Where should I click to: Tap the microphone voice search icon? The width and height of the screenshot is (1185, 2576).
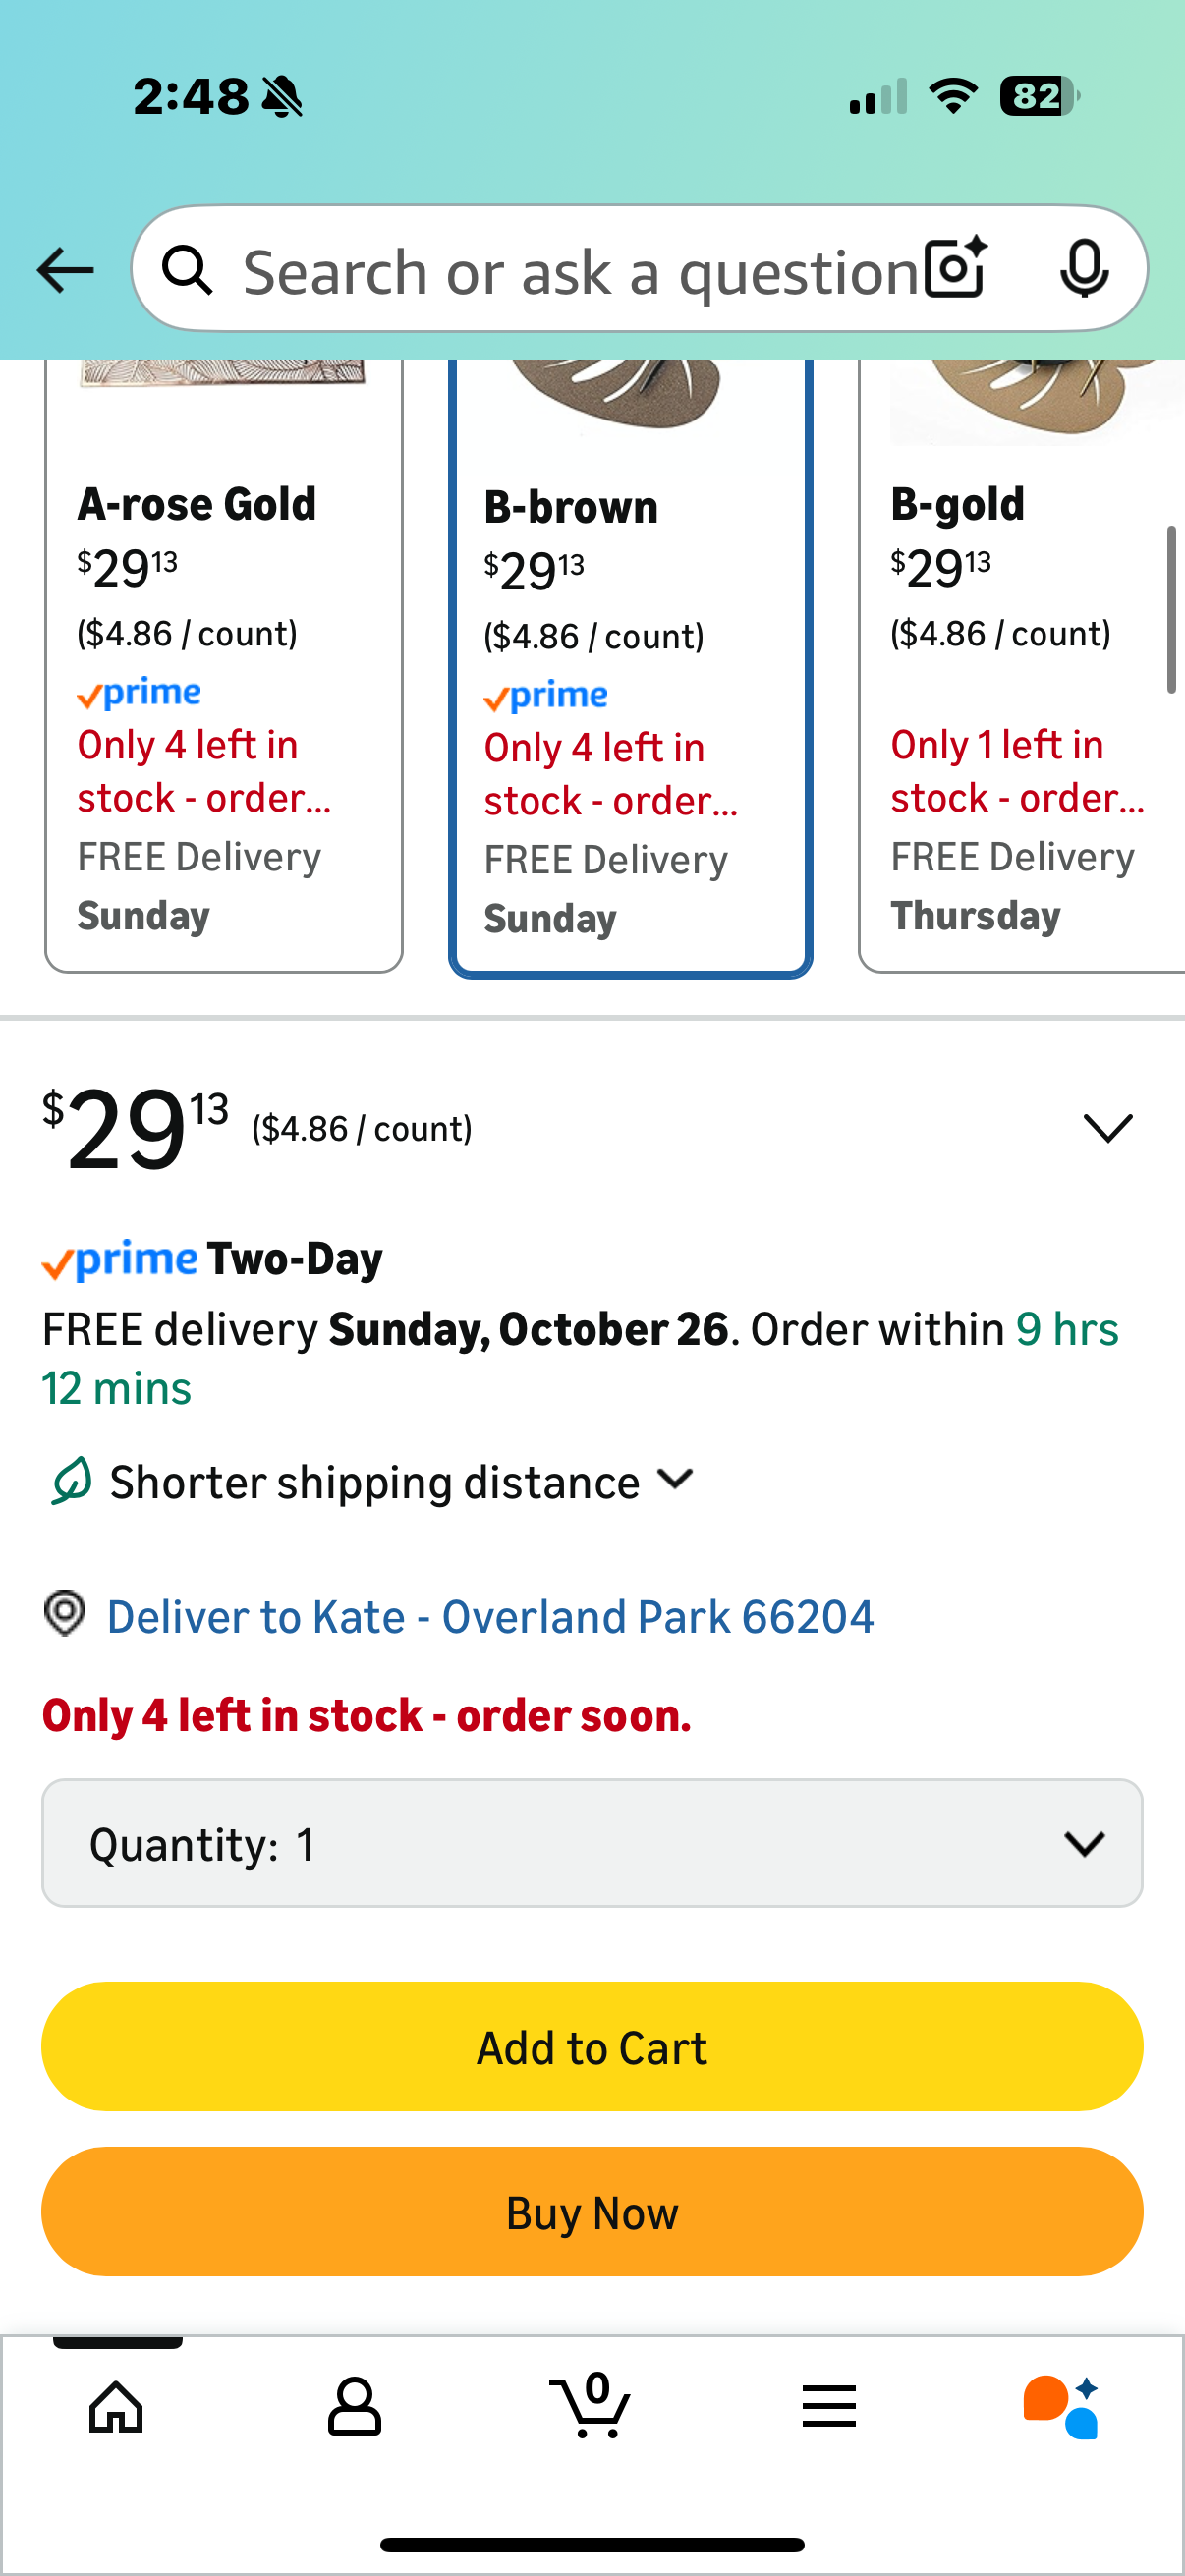[1083, 268]
